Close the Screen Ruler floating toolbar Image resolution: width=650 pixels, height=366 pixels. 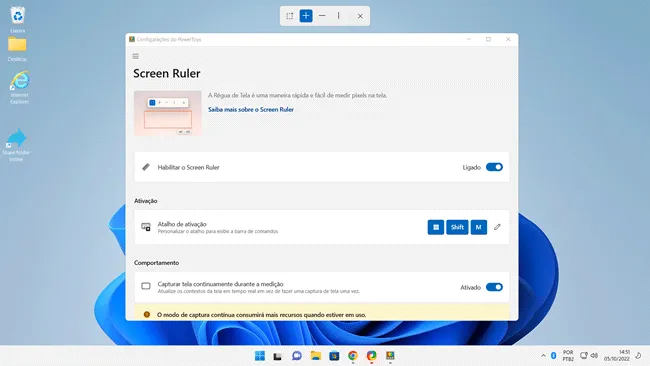point(360,16)
